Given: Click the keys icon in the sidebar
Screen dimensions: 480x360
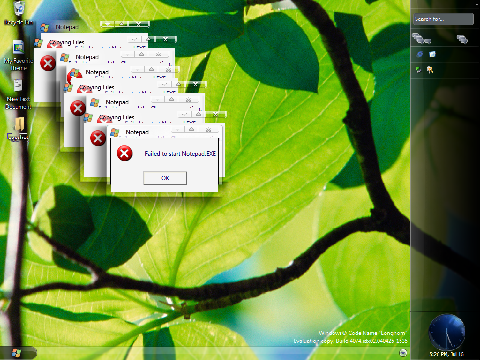Looking at the screenshot, I should point(430,70).
